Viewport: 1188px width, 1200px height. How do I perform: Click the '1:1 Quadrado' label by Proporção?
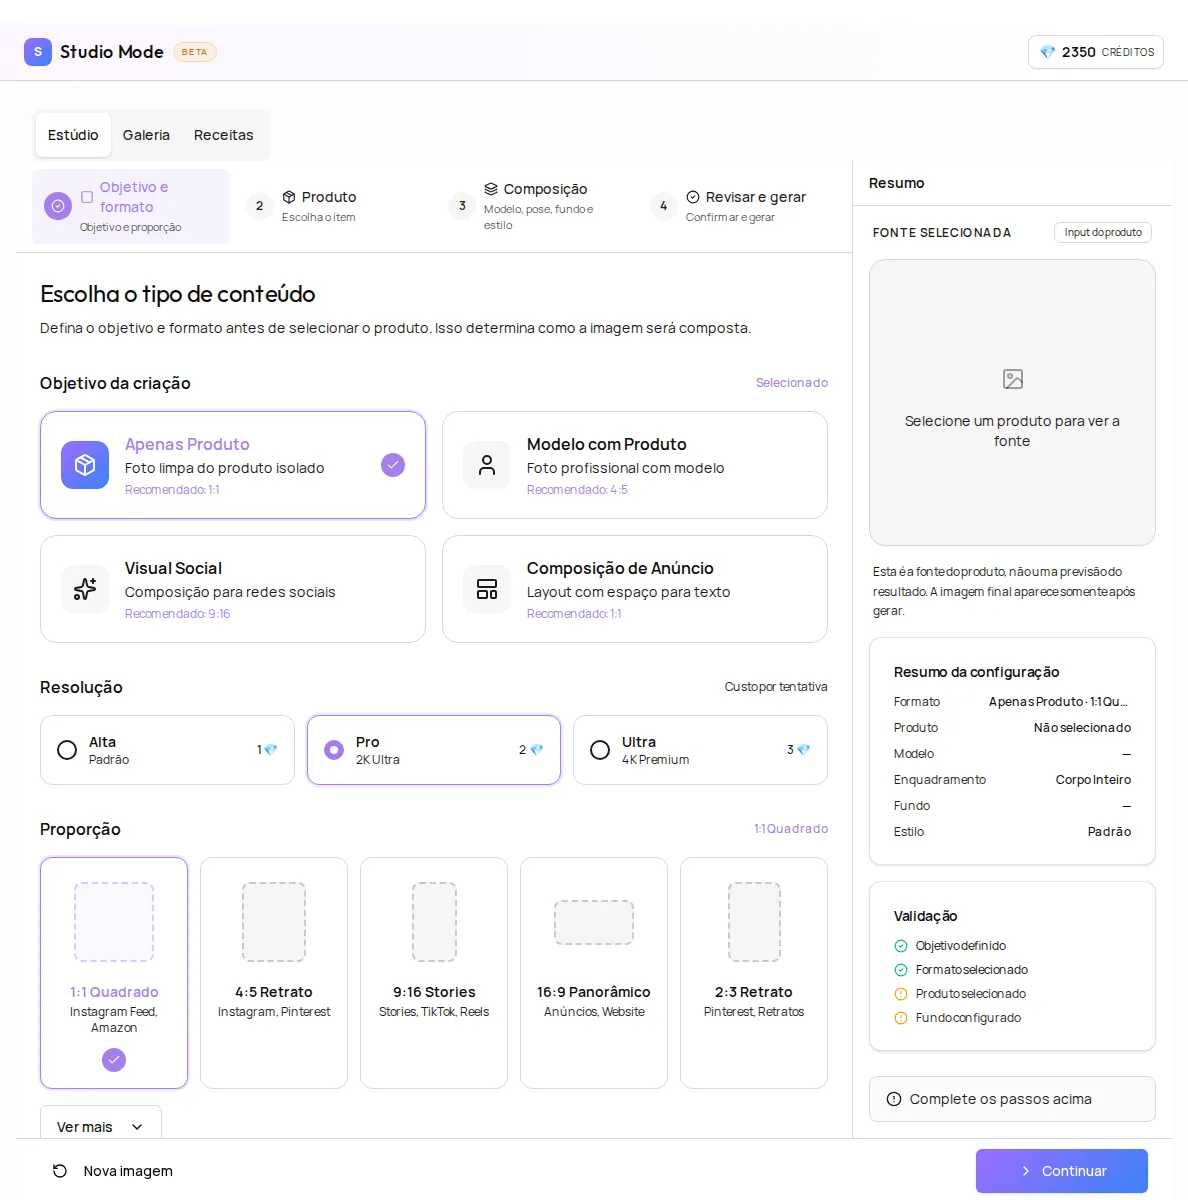point(791,829)
